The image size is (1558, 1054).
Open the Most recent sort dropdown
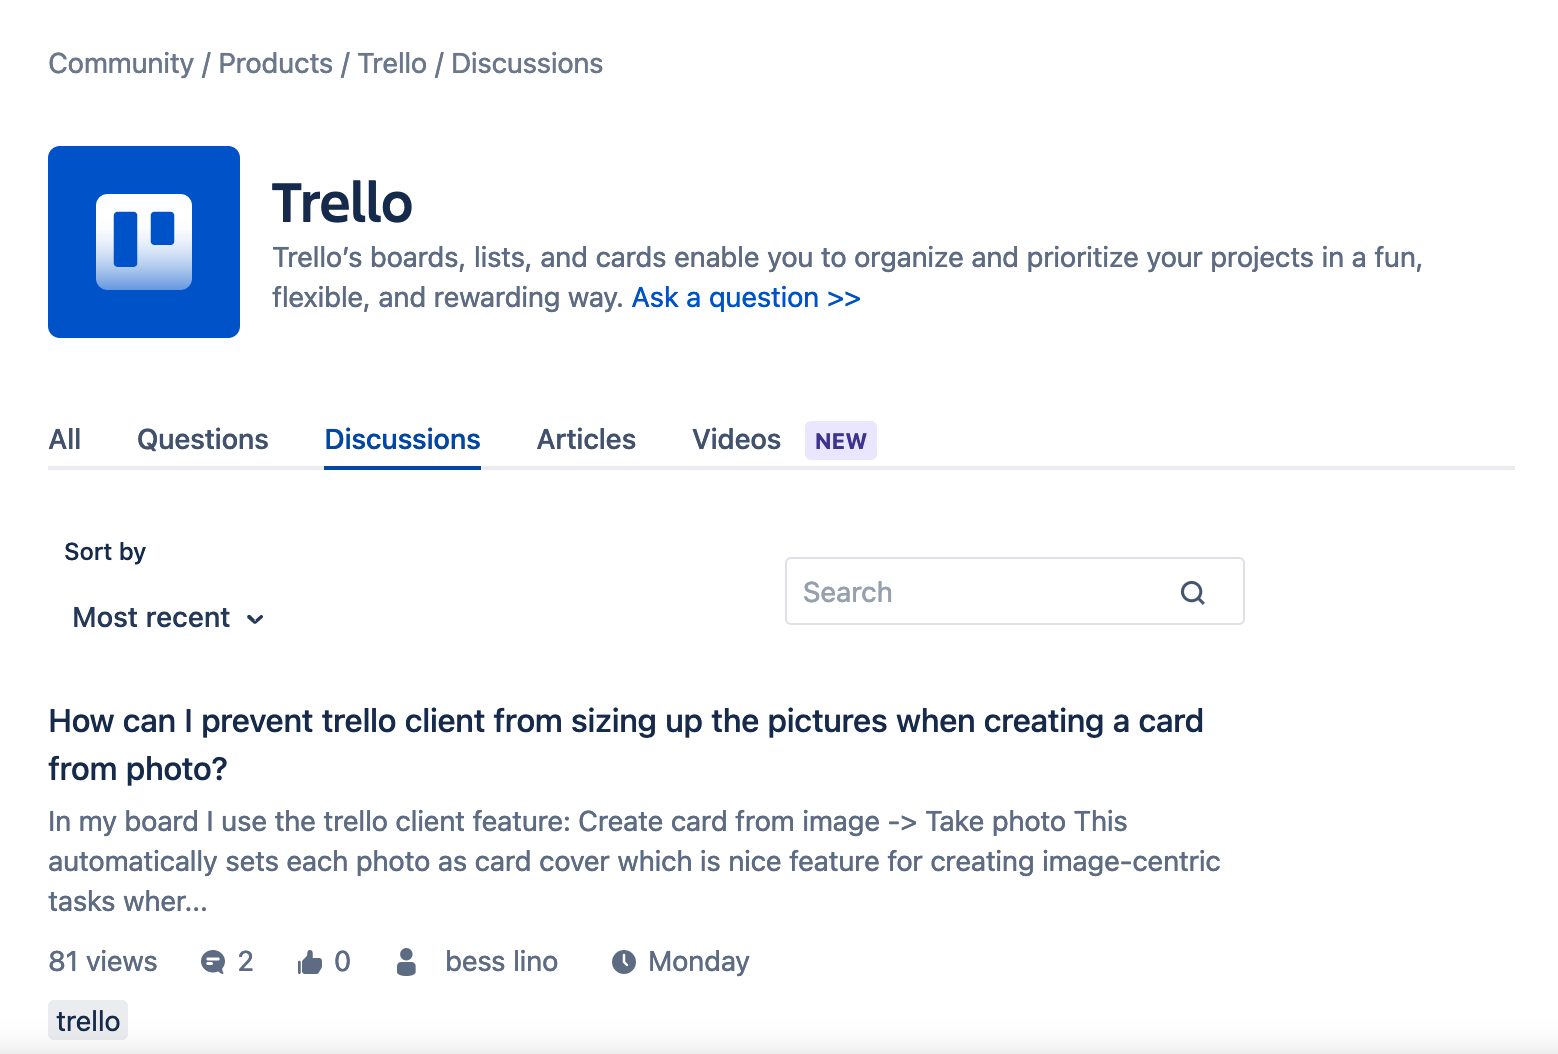pyautogui.click(x=168, y=618)
